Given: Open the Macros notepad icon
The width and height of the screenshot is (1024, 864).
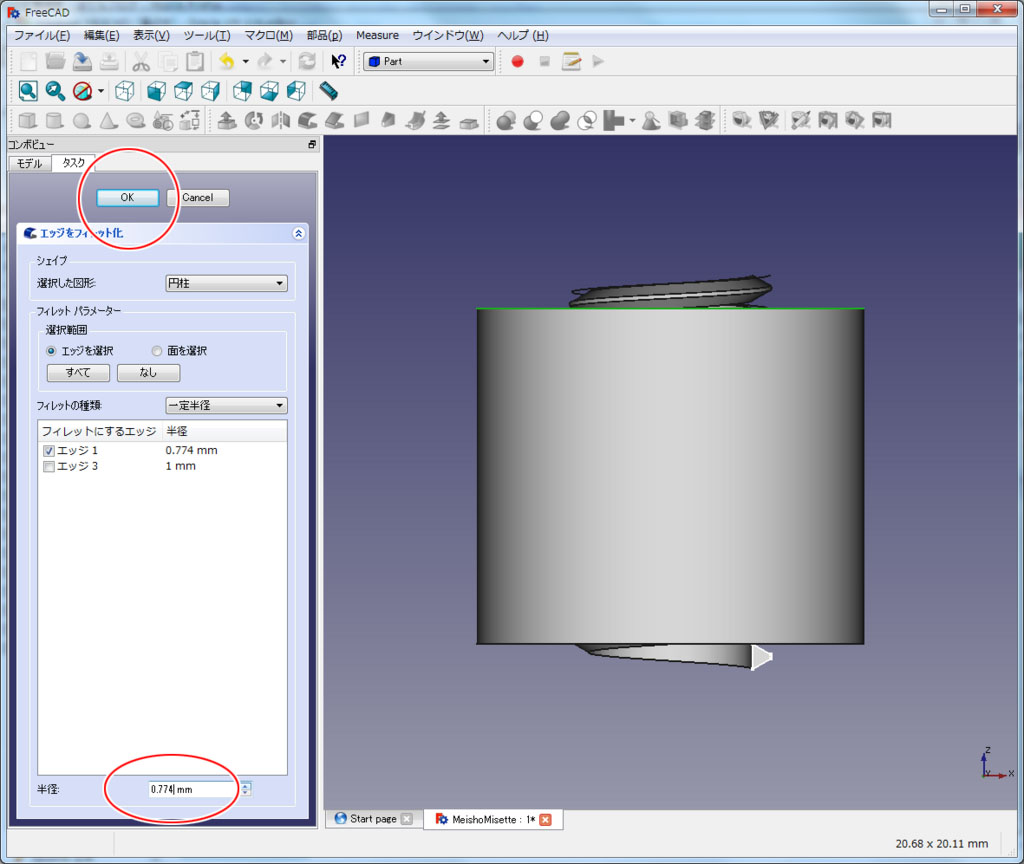Looking at the screenshot, I should pos(571,61).
